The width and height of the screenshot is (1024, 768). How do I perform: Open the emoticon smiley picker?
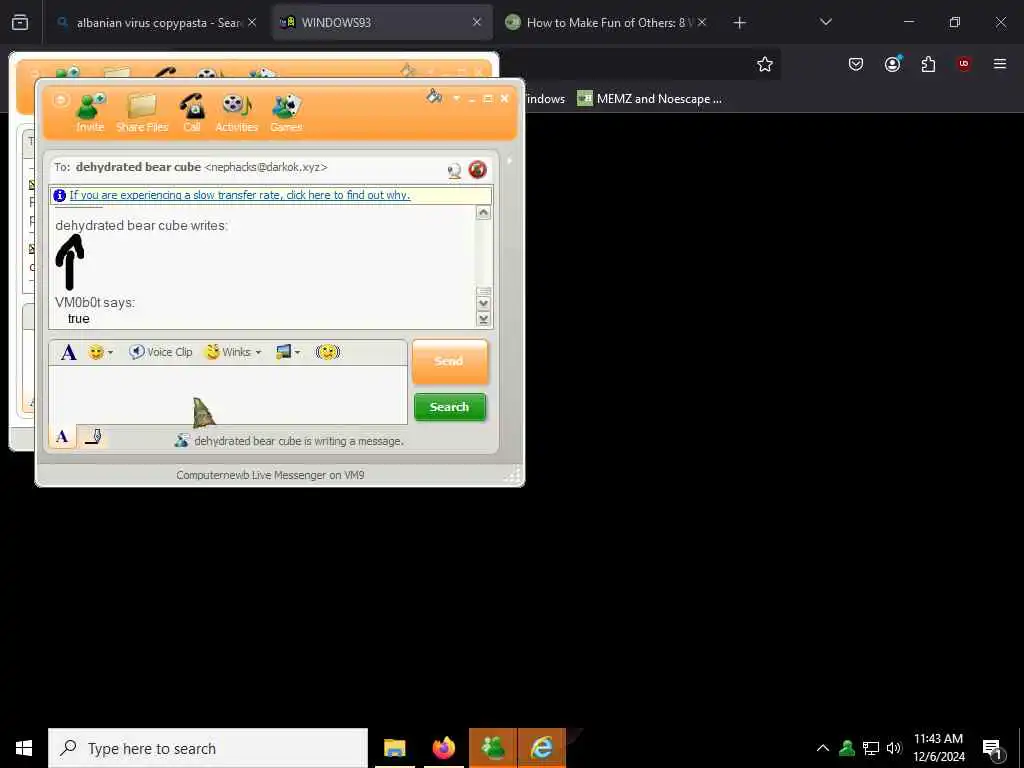point(101,353)
